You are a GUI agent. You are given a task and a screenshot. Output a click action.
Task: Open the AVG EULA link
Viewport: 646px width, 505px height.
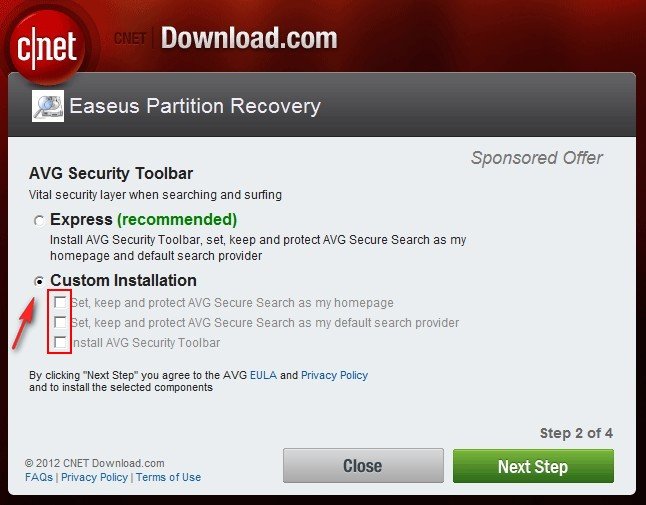[263, 375]
